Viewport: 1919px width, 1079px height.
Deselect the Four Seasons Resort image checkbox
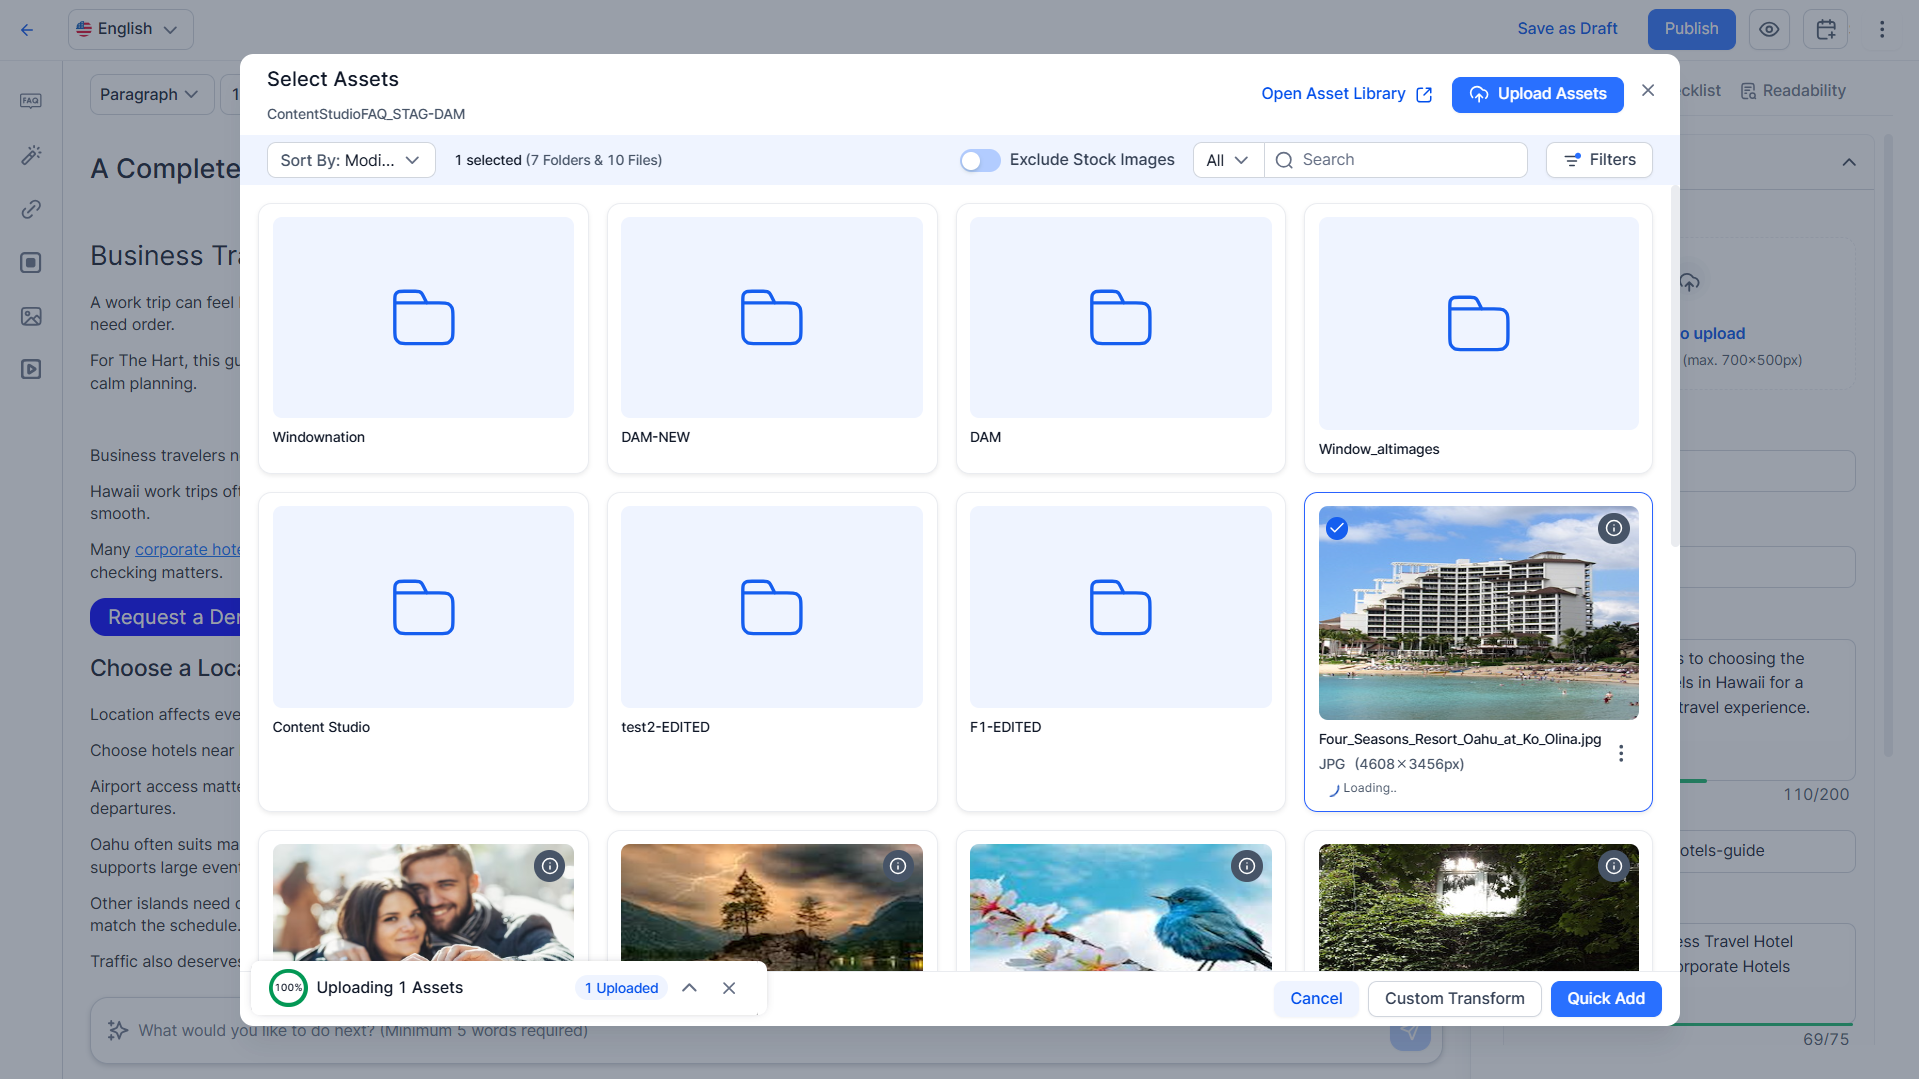click(1337, 528)
